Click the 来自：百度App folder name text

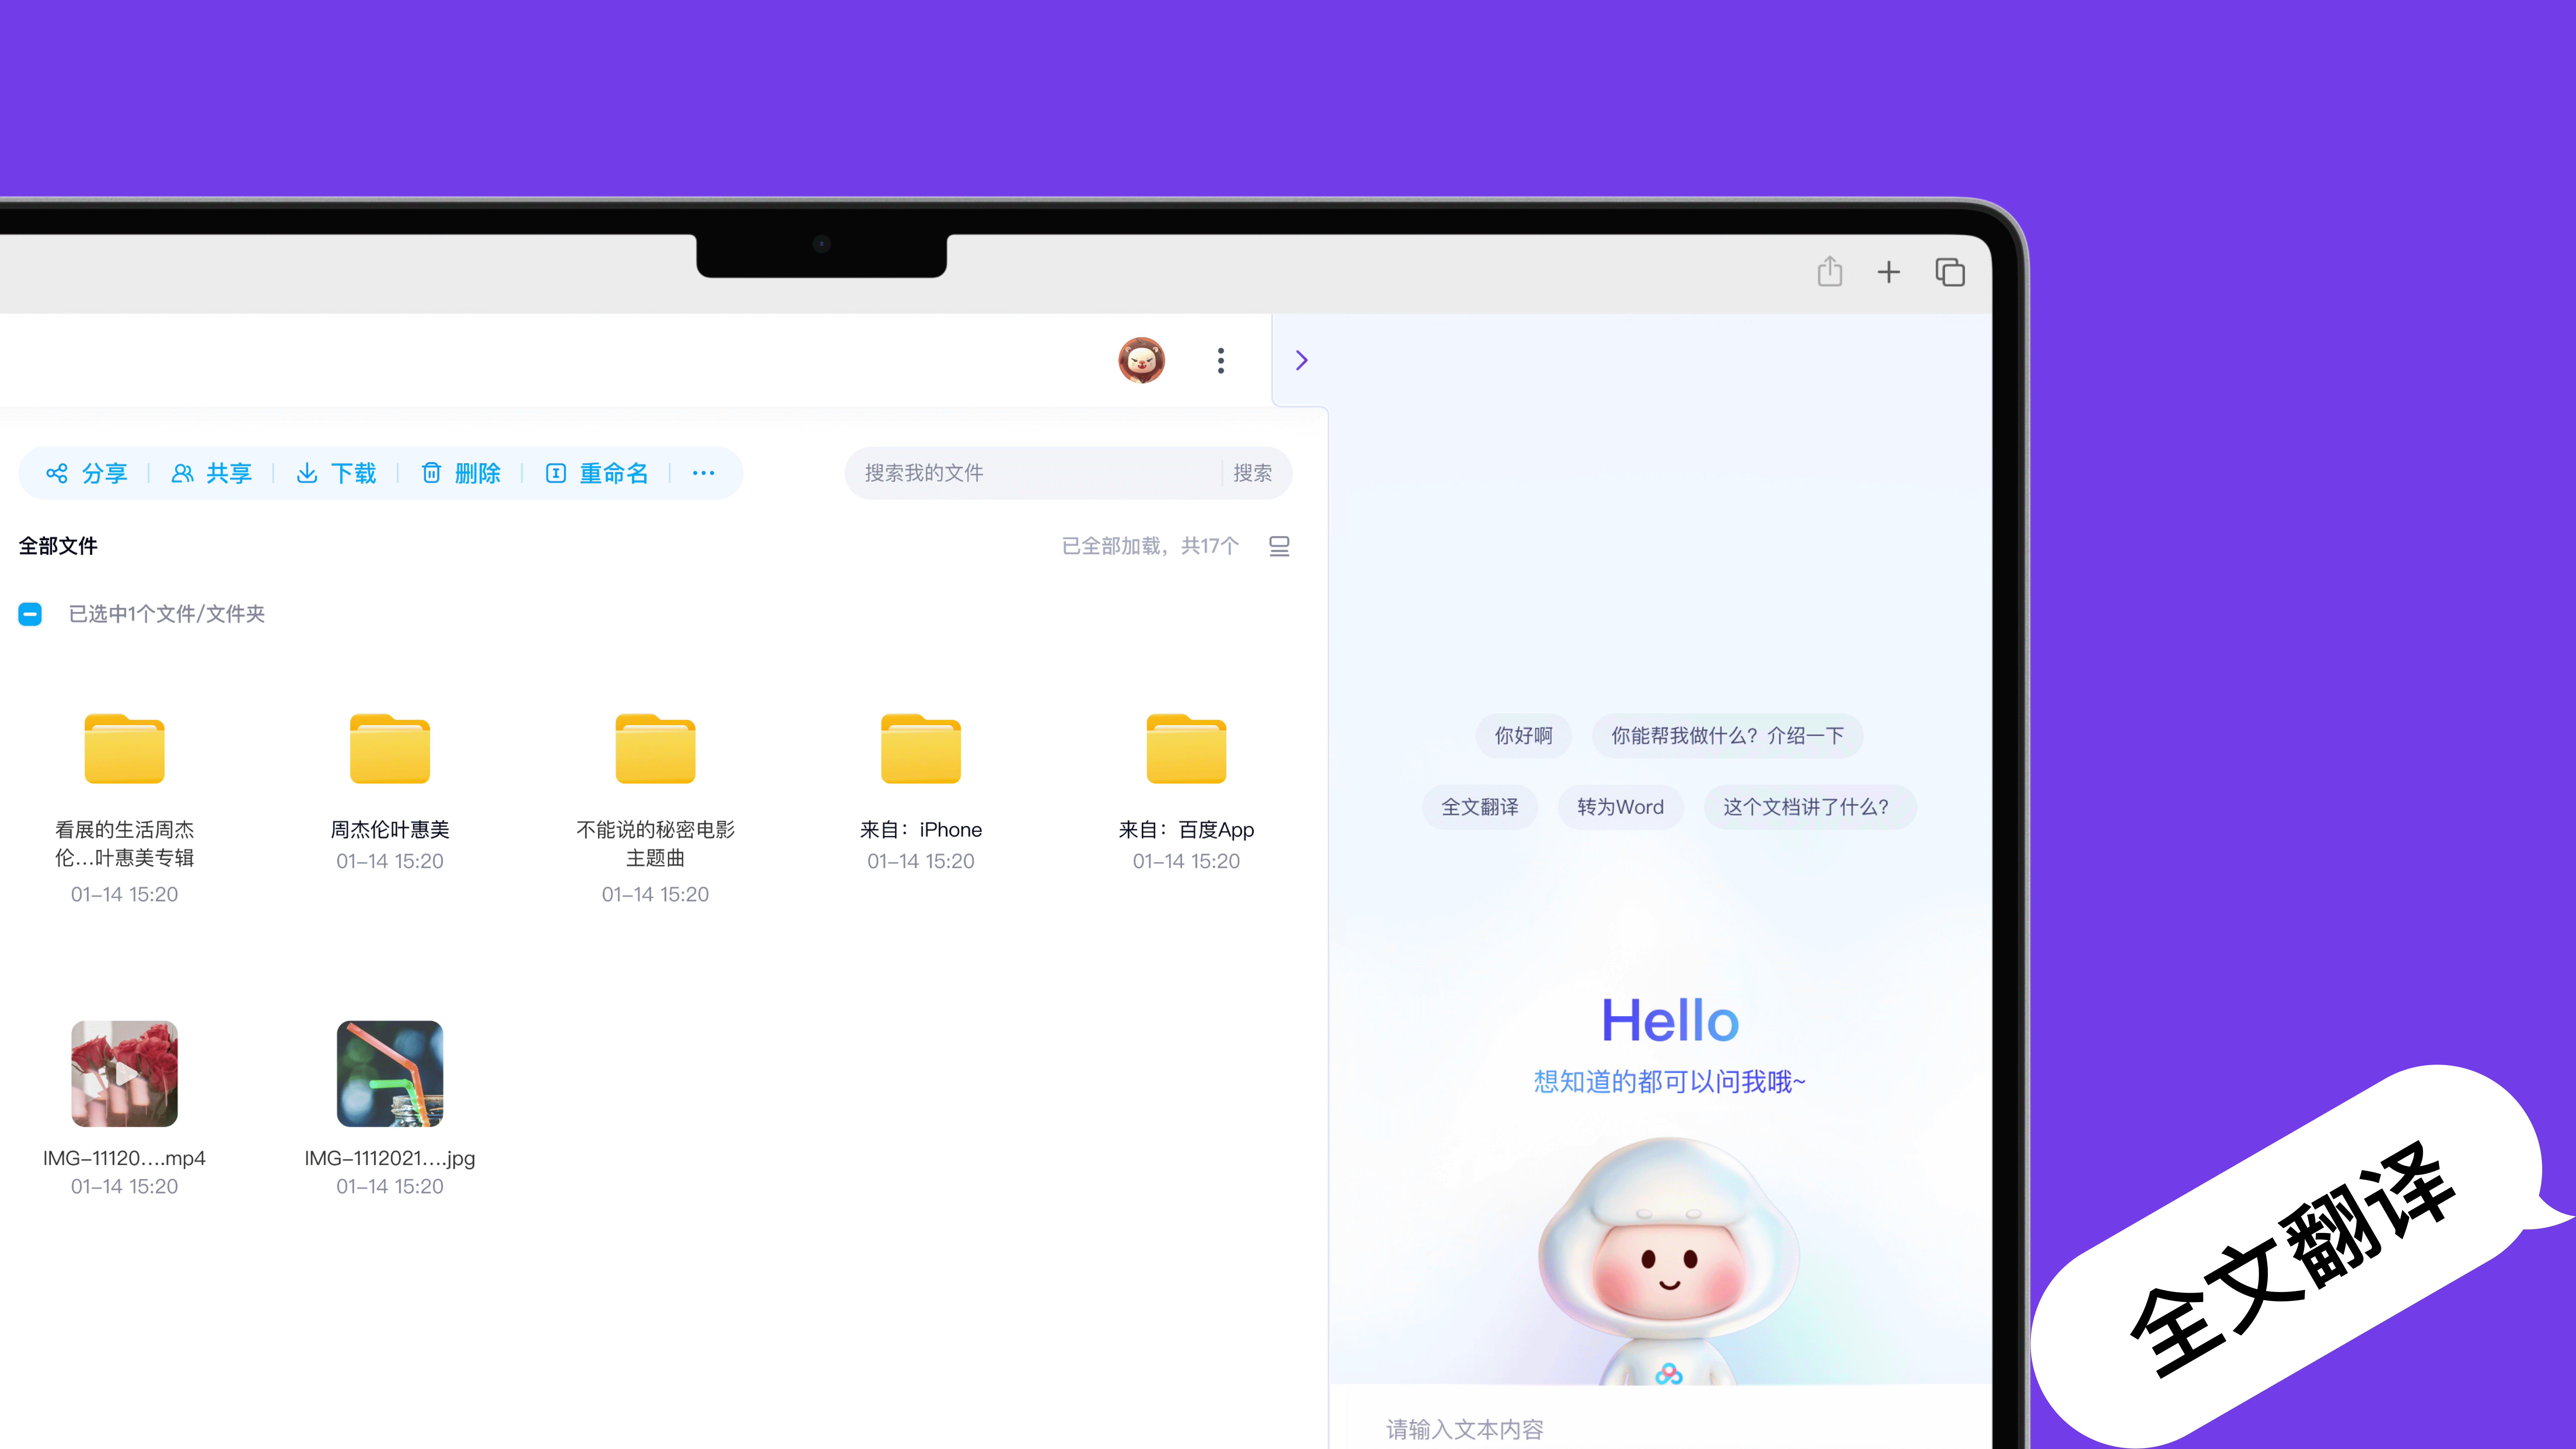(1186, 830)
